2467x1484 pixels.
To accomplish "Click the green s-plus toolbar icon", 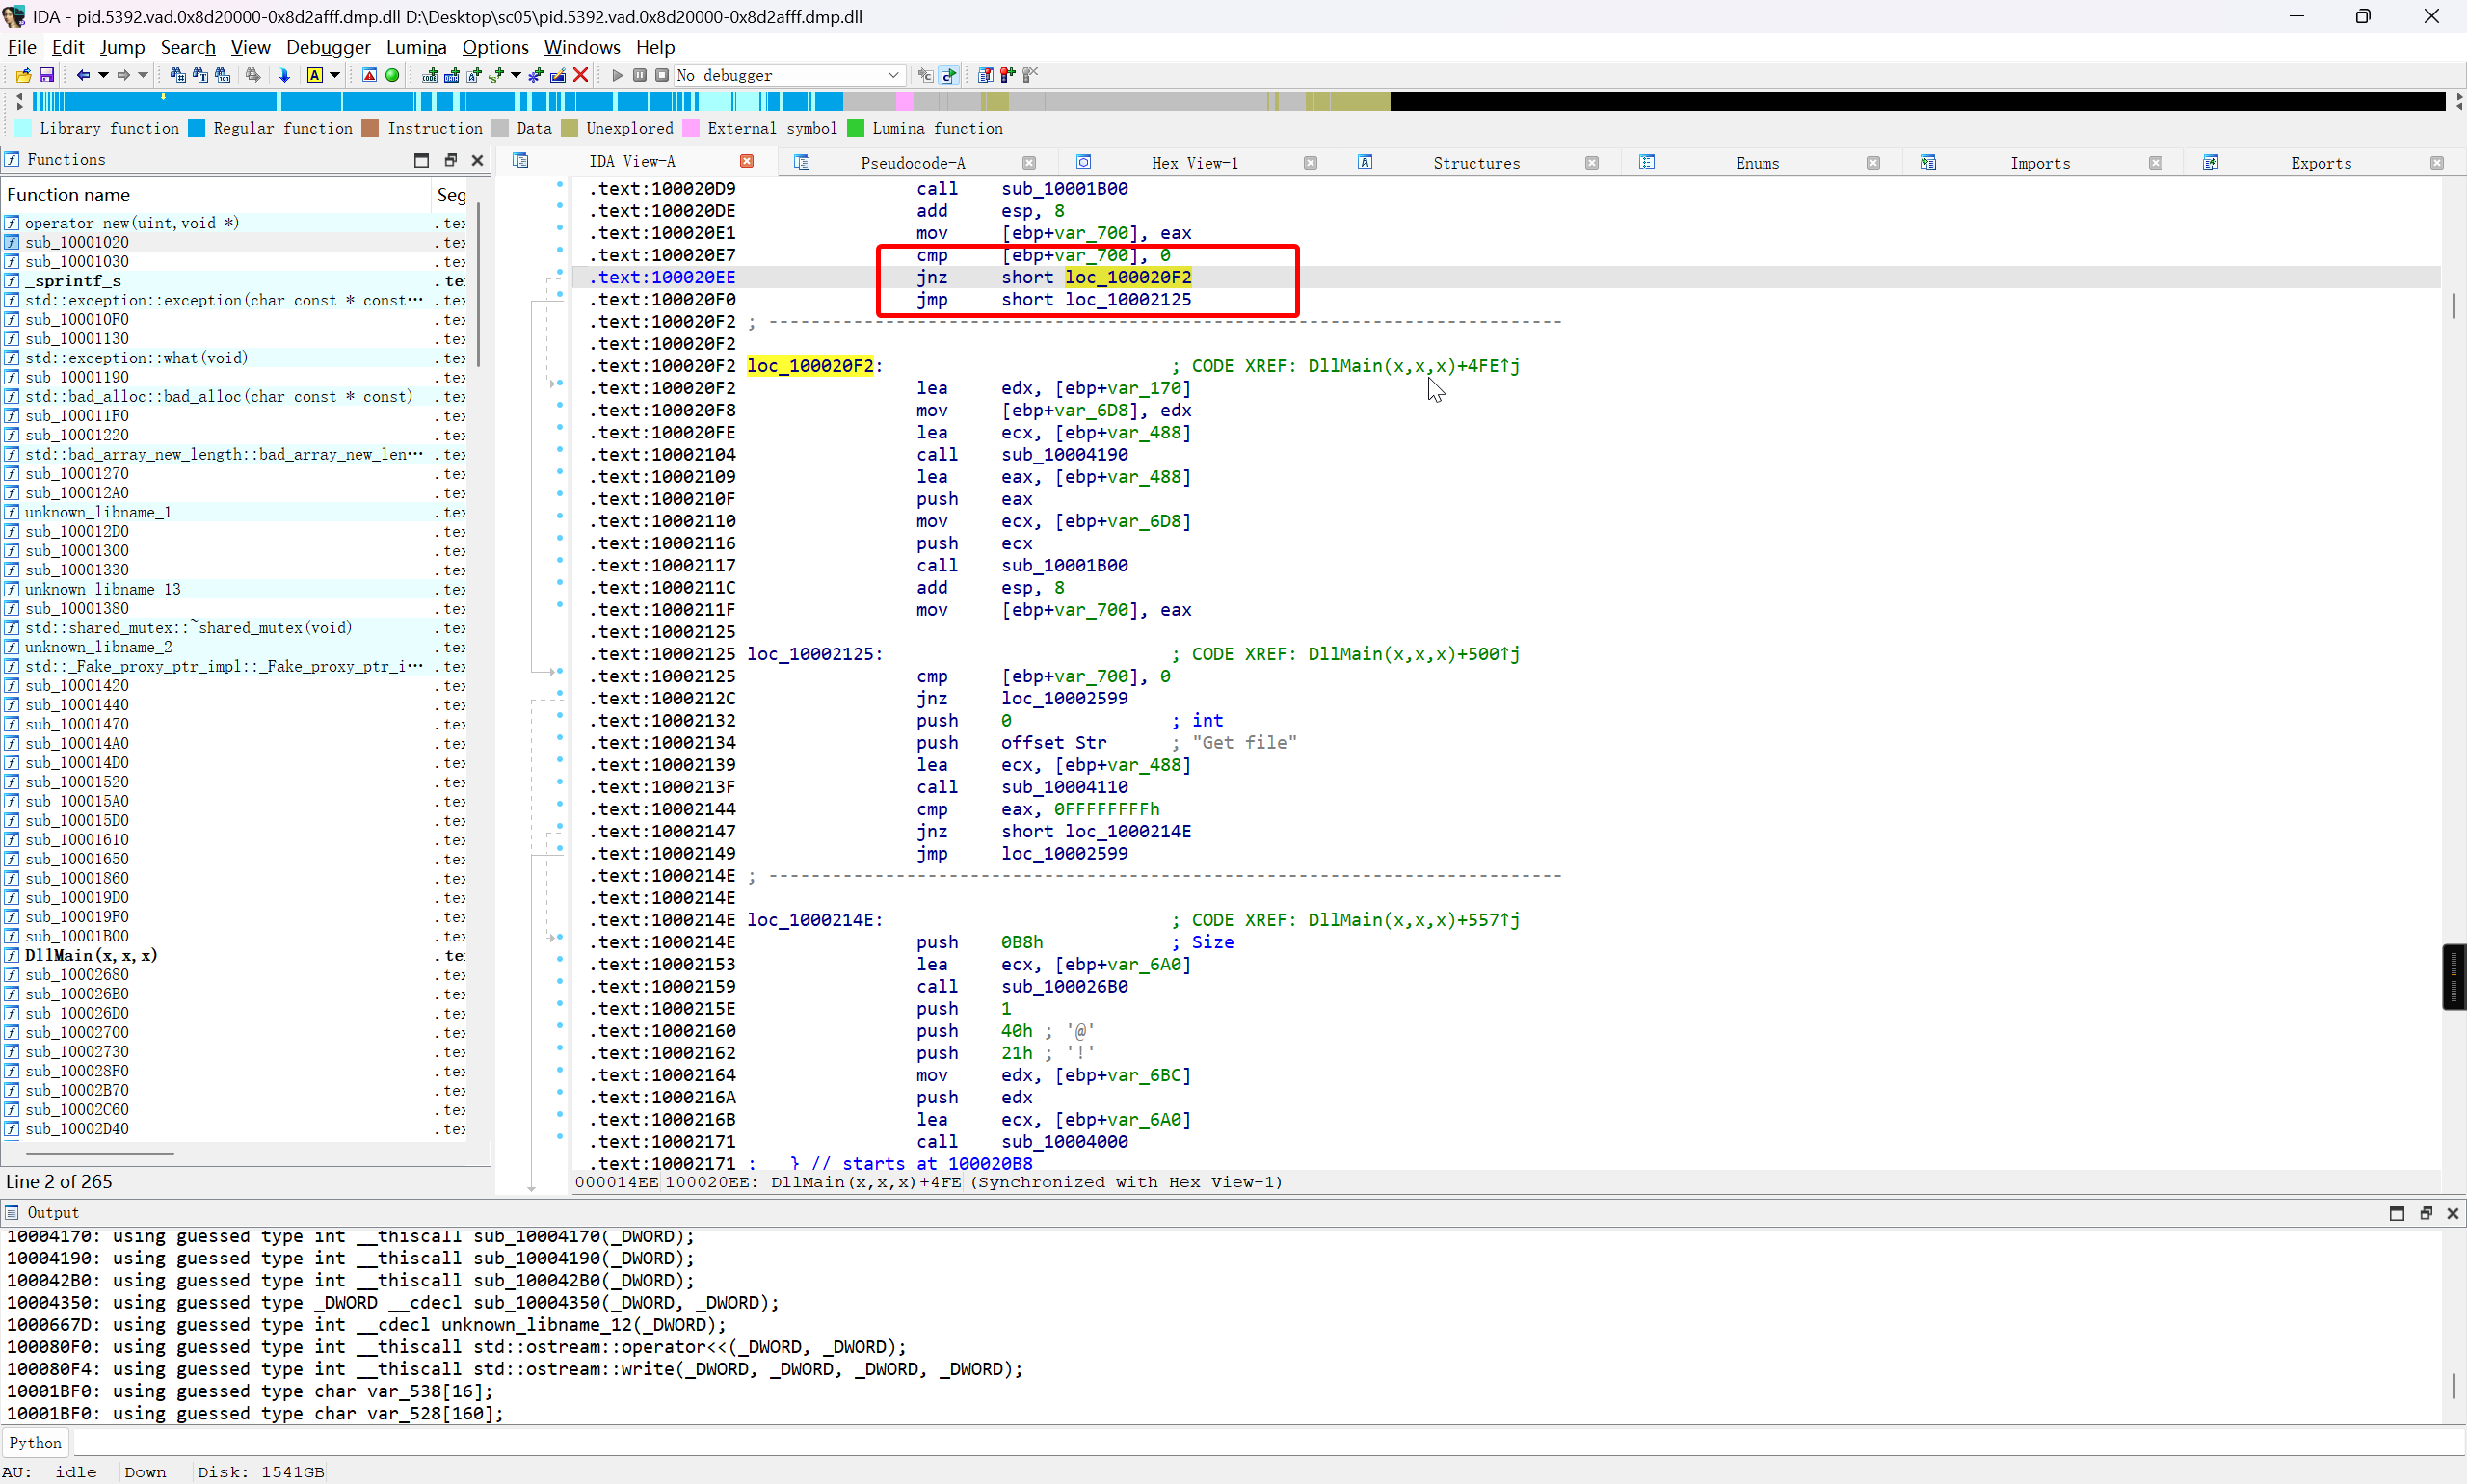I will coord(496,75).
